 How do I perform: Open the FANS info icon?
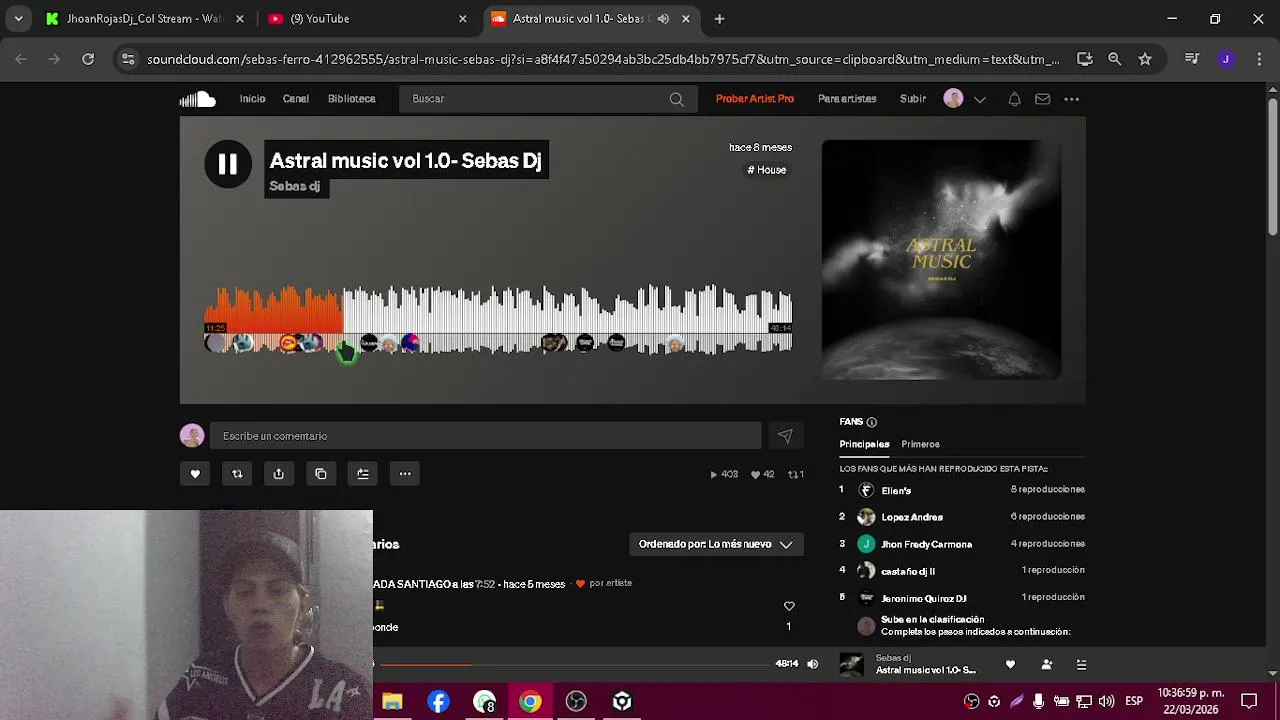point(872,422)
